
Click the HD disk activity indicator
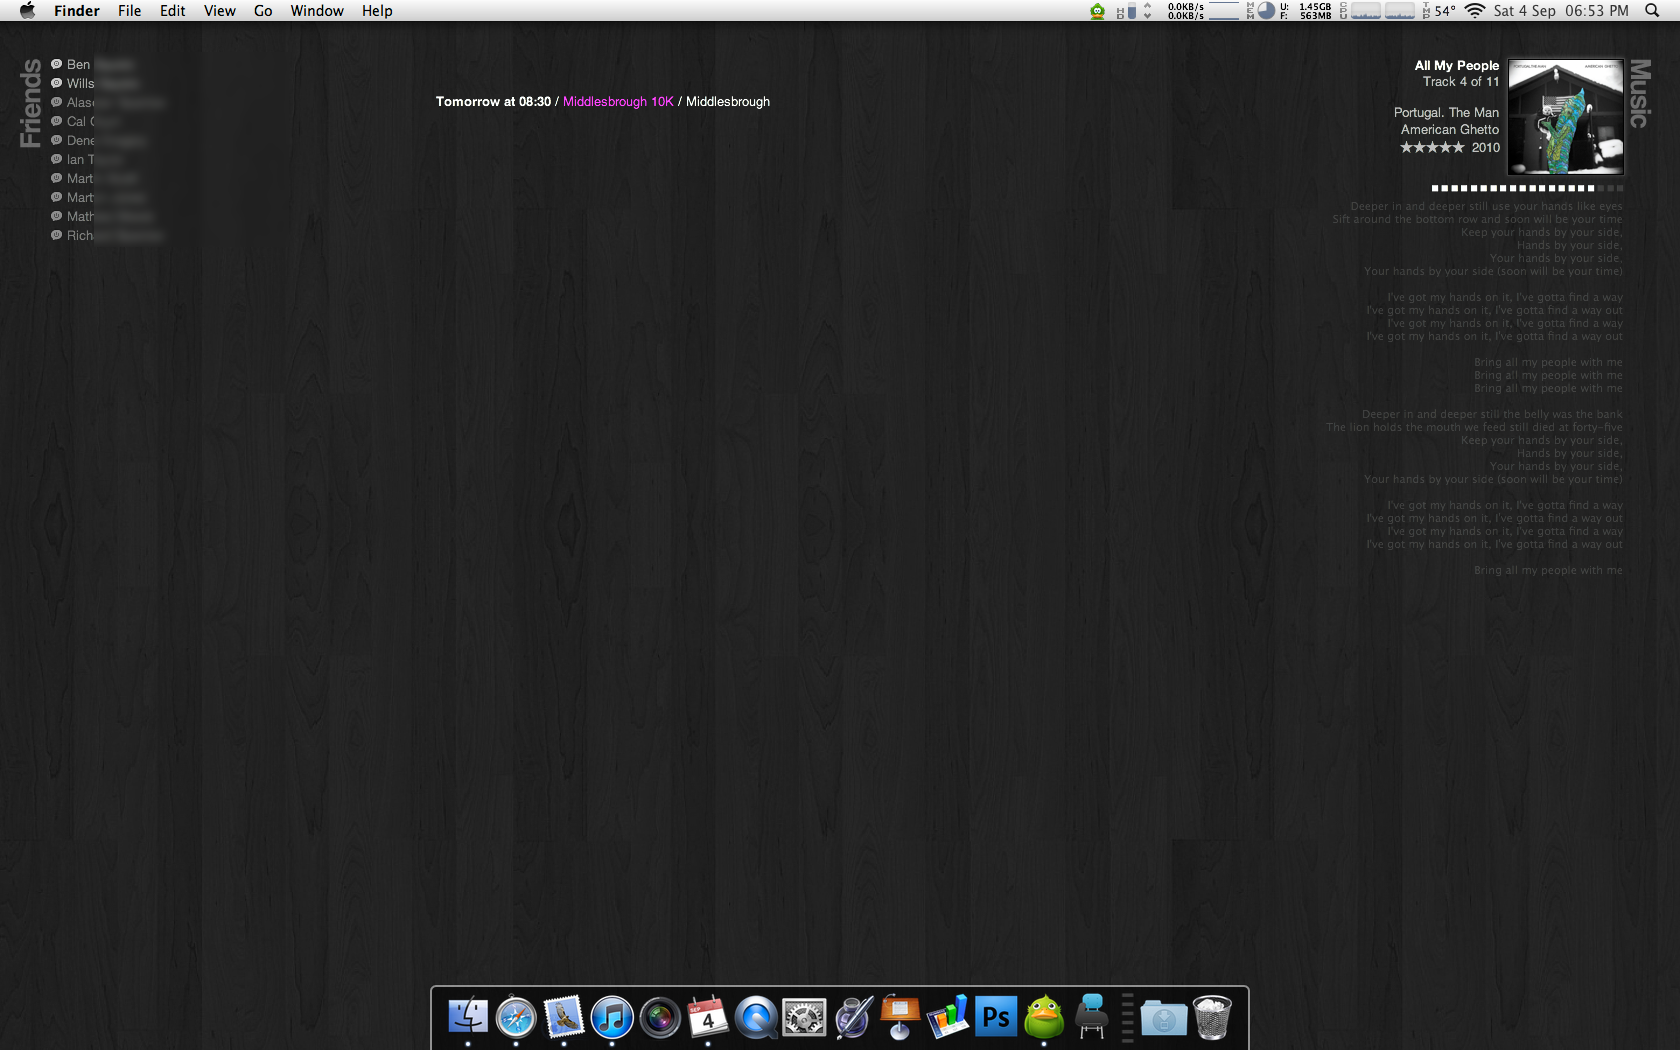(x=1126, y=11)
